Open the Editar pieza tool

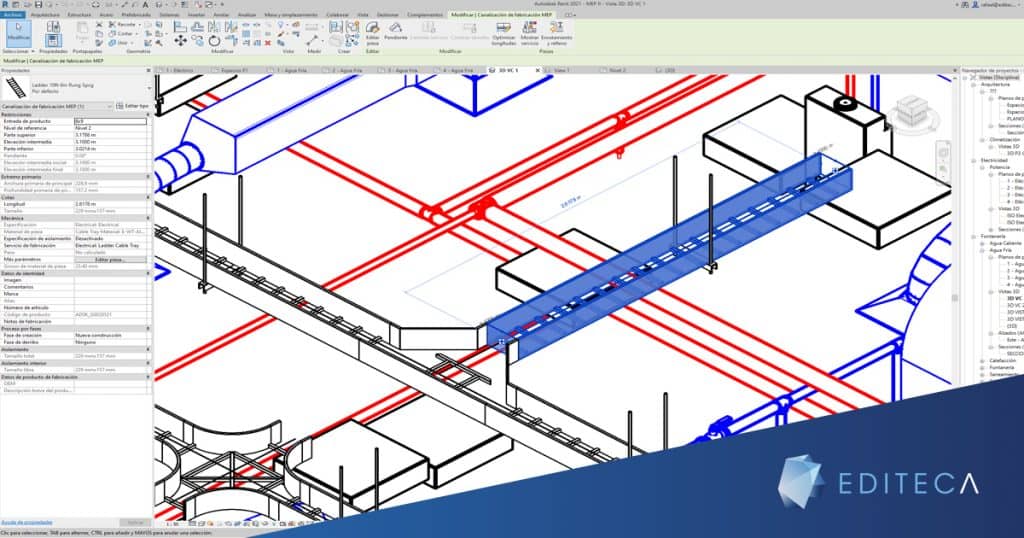pos(372,33)
